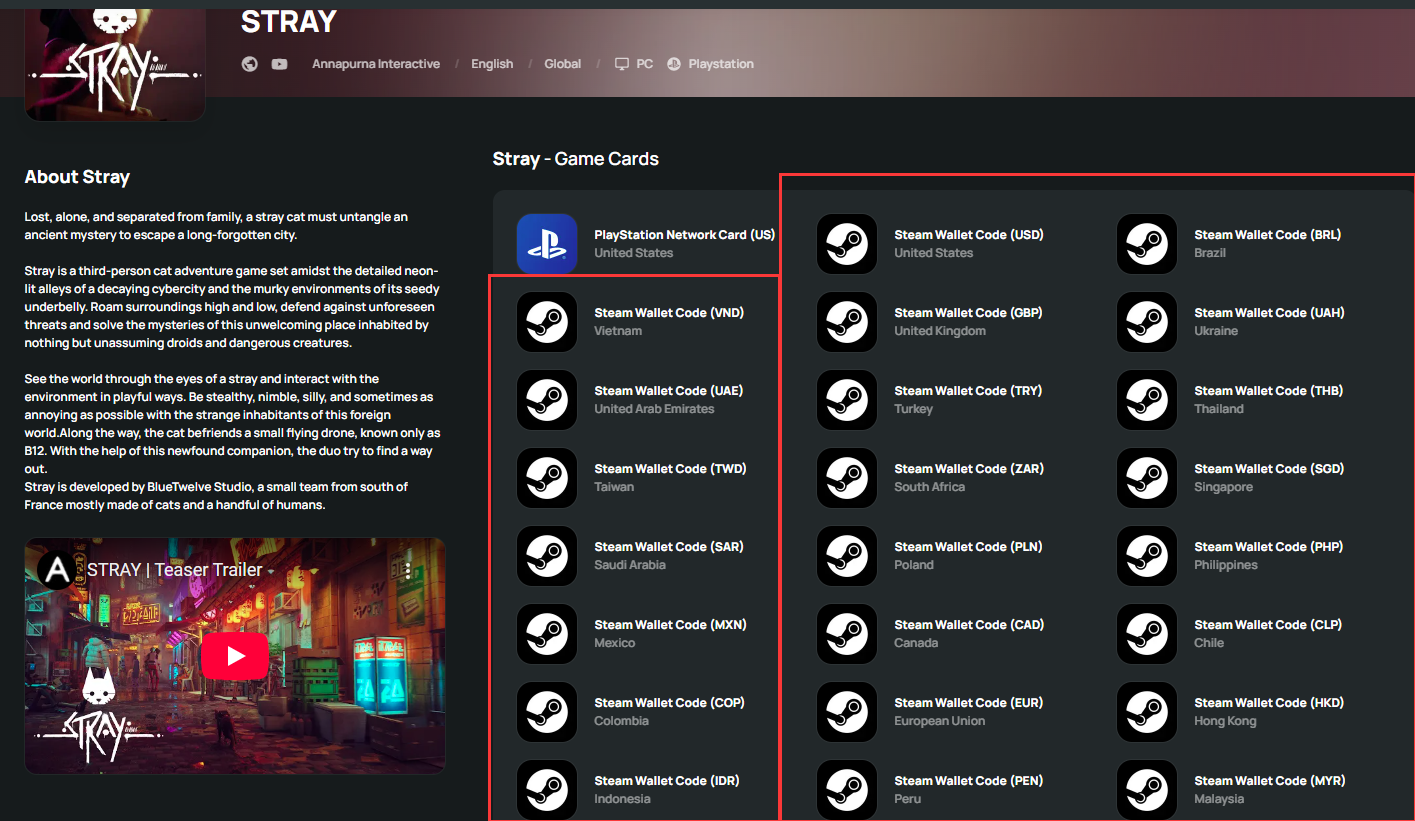This screenshot has height=821, width=1415.
Task: Click the Stray game cover thumbnail
Action: pyautogui.click(x=115, y=64)
